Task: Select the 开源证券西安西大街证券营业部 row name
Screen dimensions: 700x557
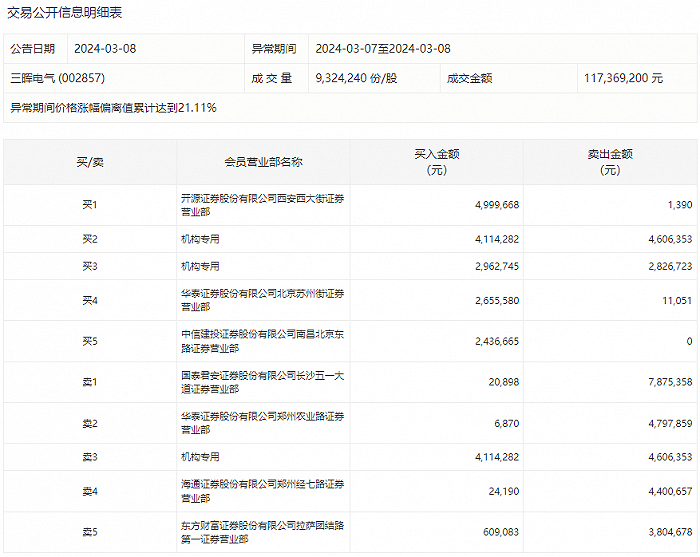Action: (x=262, y=205)
